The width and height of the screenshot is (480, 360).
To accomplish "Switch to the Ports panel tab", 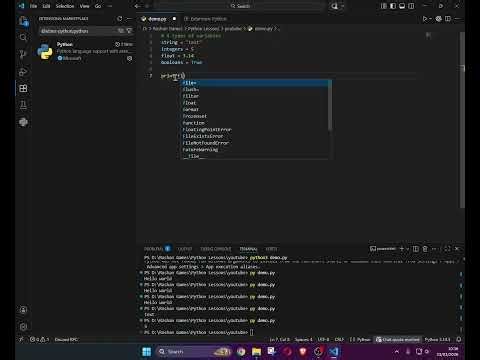I will tap(271, 249).
